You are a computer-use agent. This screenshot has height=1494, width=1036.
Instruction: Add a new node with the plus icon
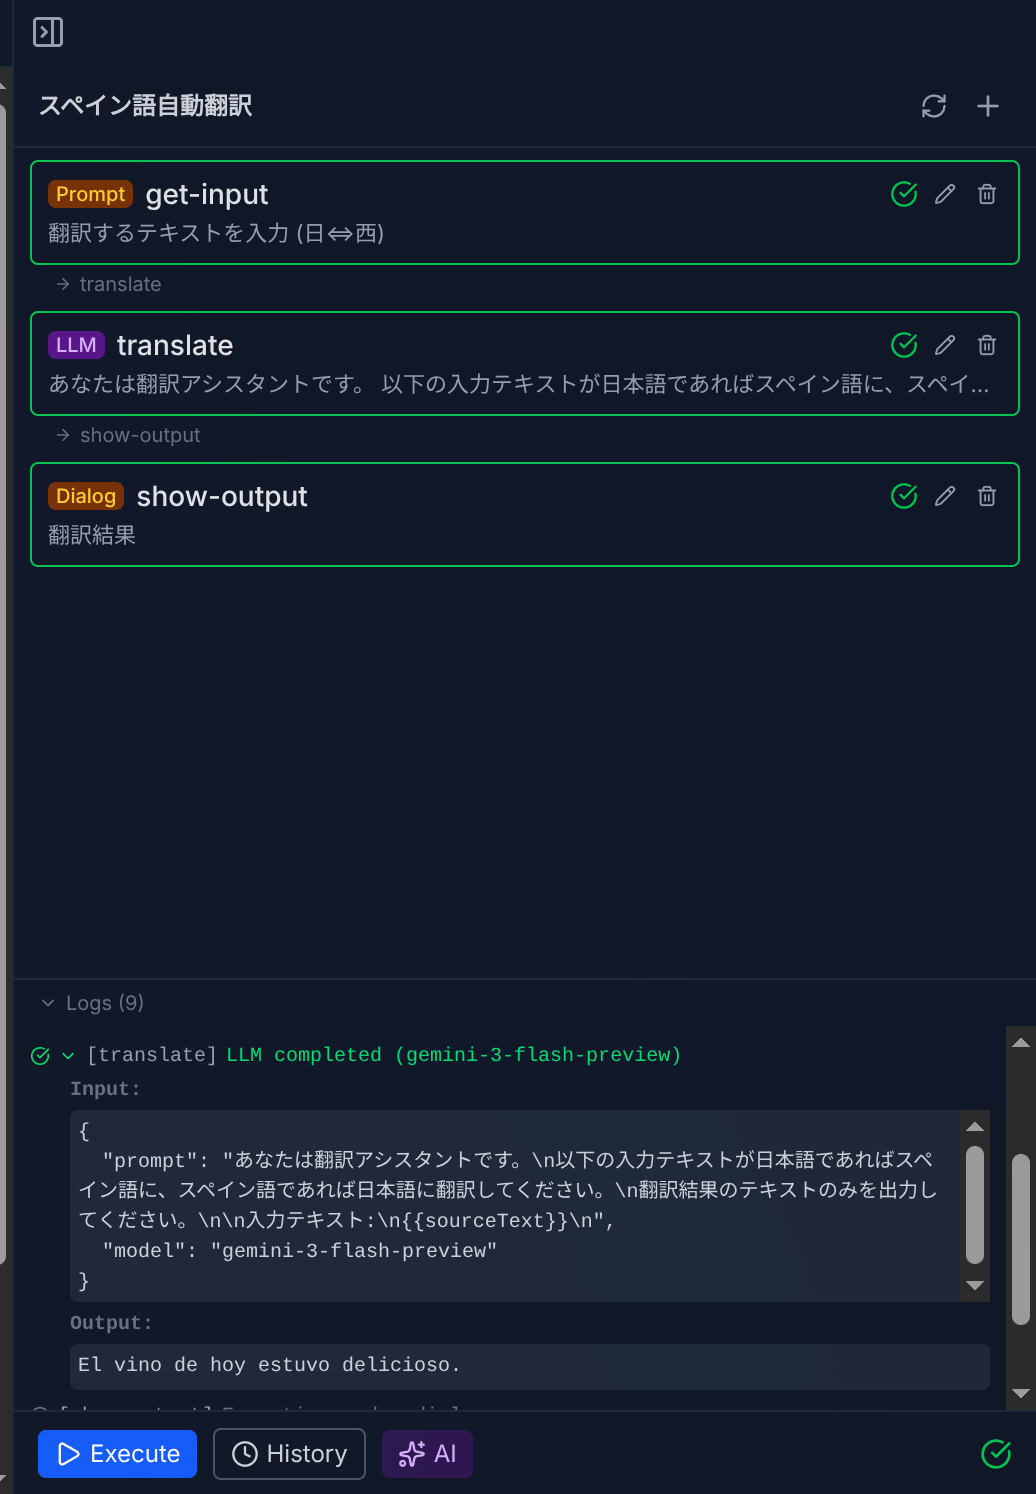tap(987, 106)
